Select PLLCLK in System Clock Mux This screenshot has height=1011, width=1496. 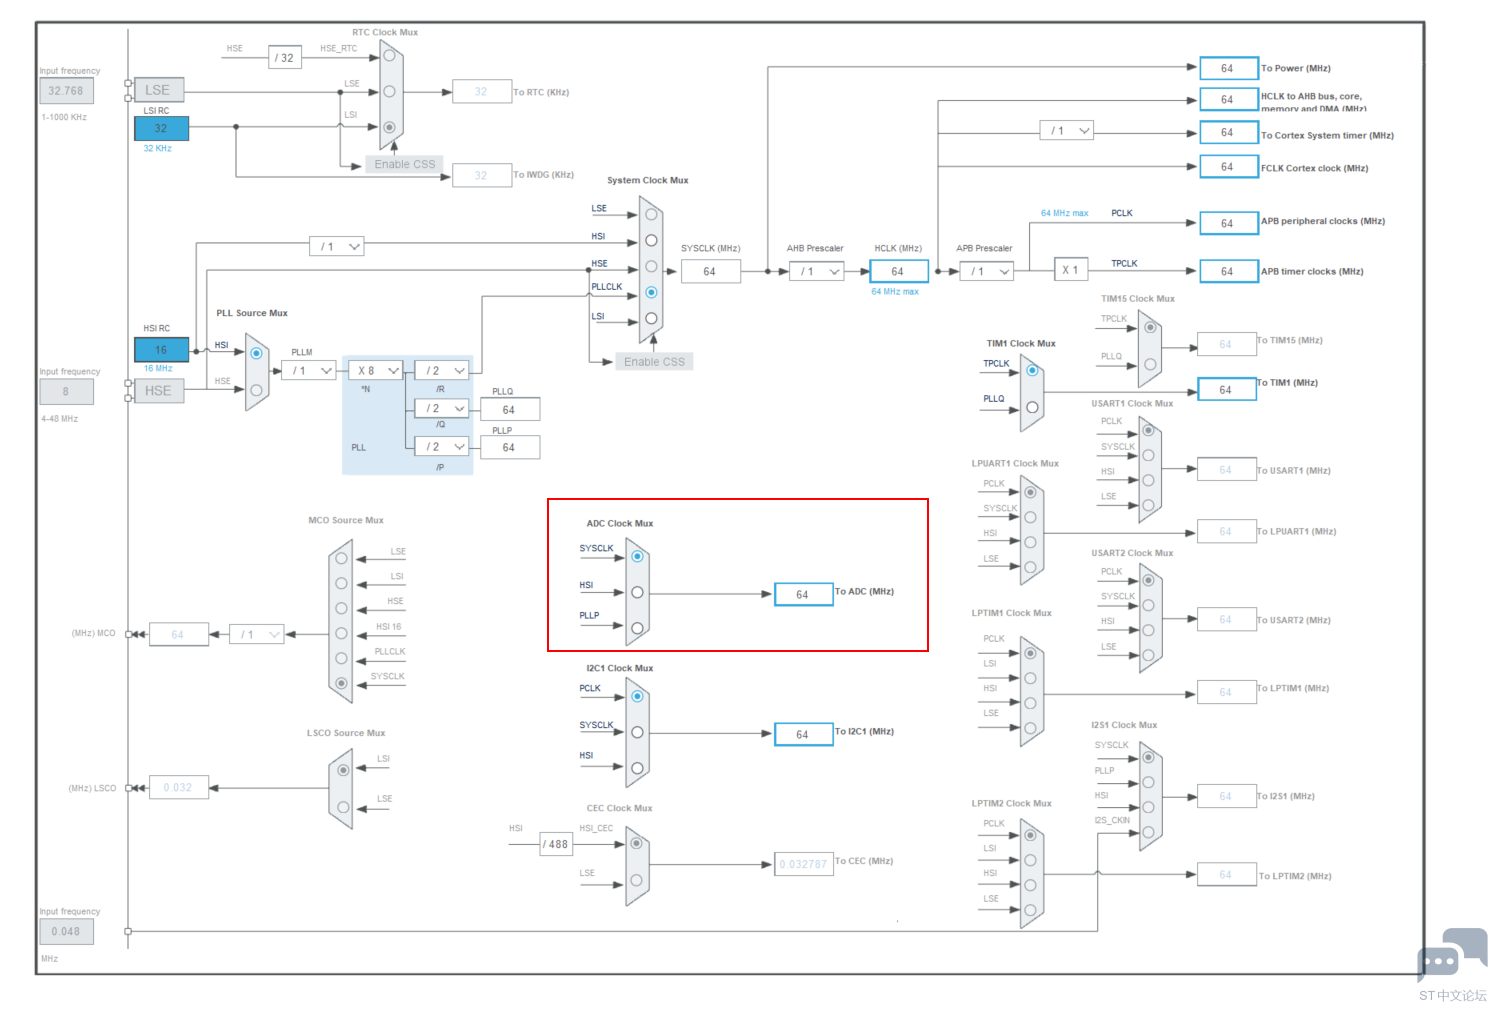tap(651, 292)
